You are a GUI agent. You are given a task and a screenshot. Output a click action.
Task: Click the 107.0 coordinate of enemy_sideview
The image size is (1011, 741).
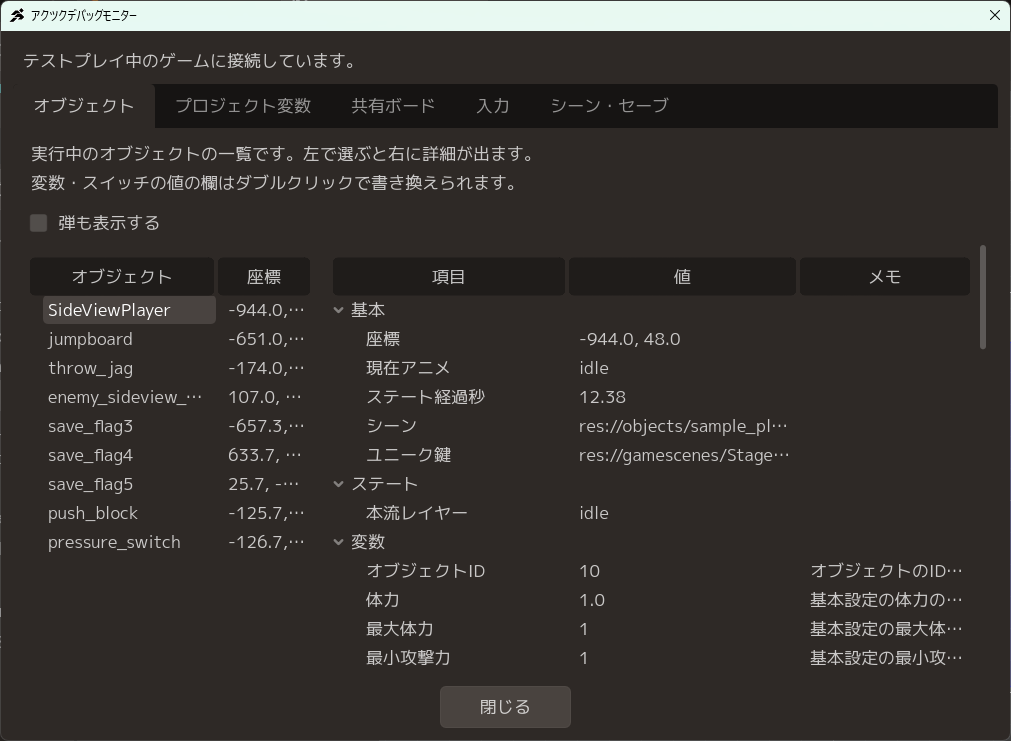click(x=264, y=397)
